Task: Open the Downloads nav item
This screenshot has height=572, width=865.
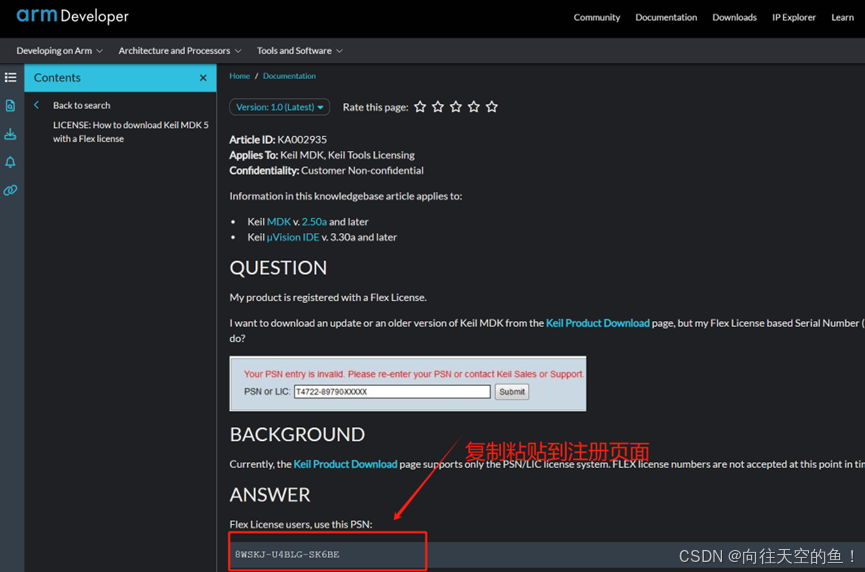Action: [735, 17]
